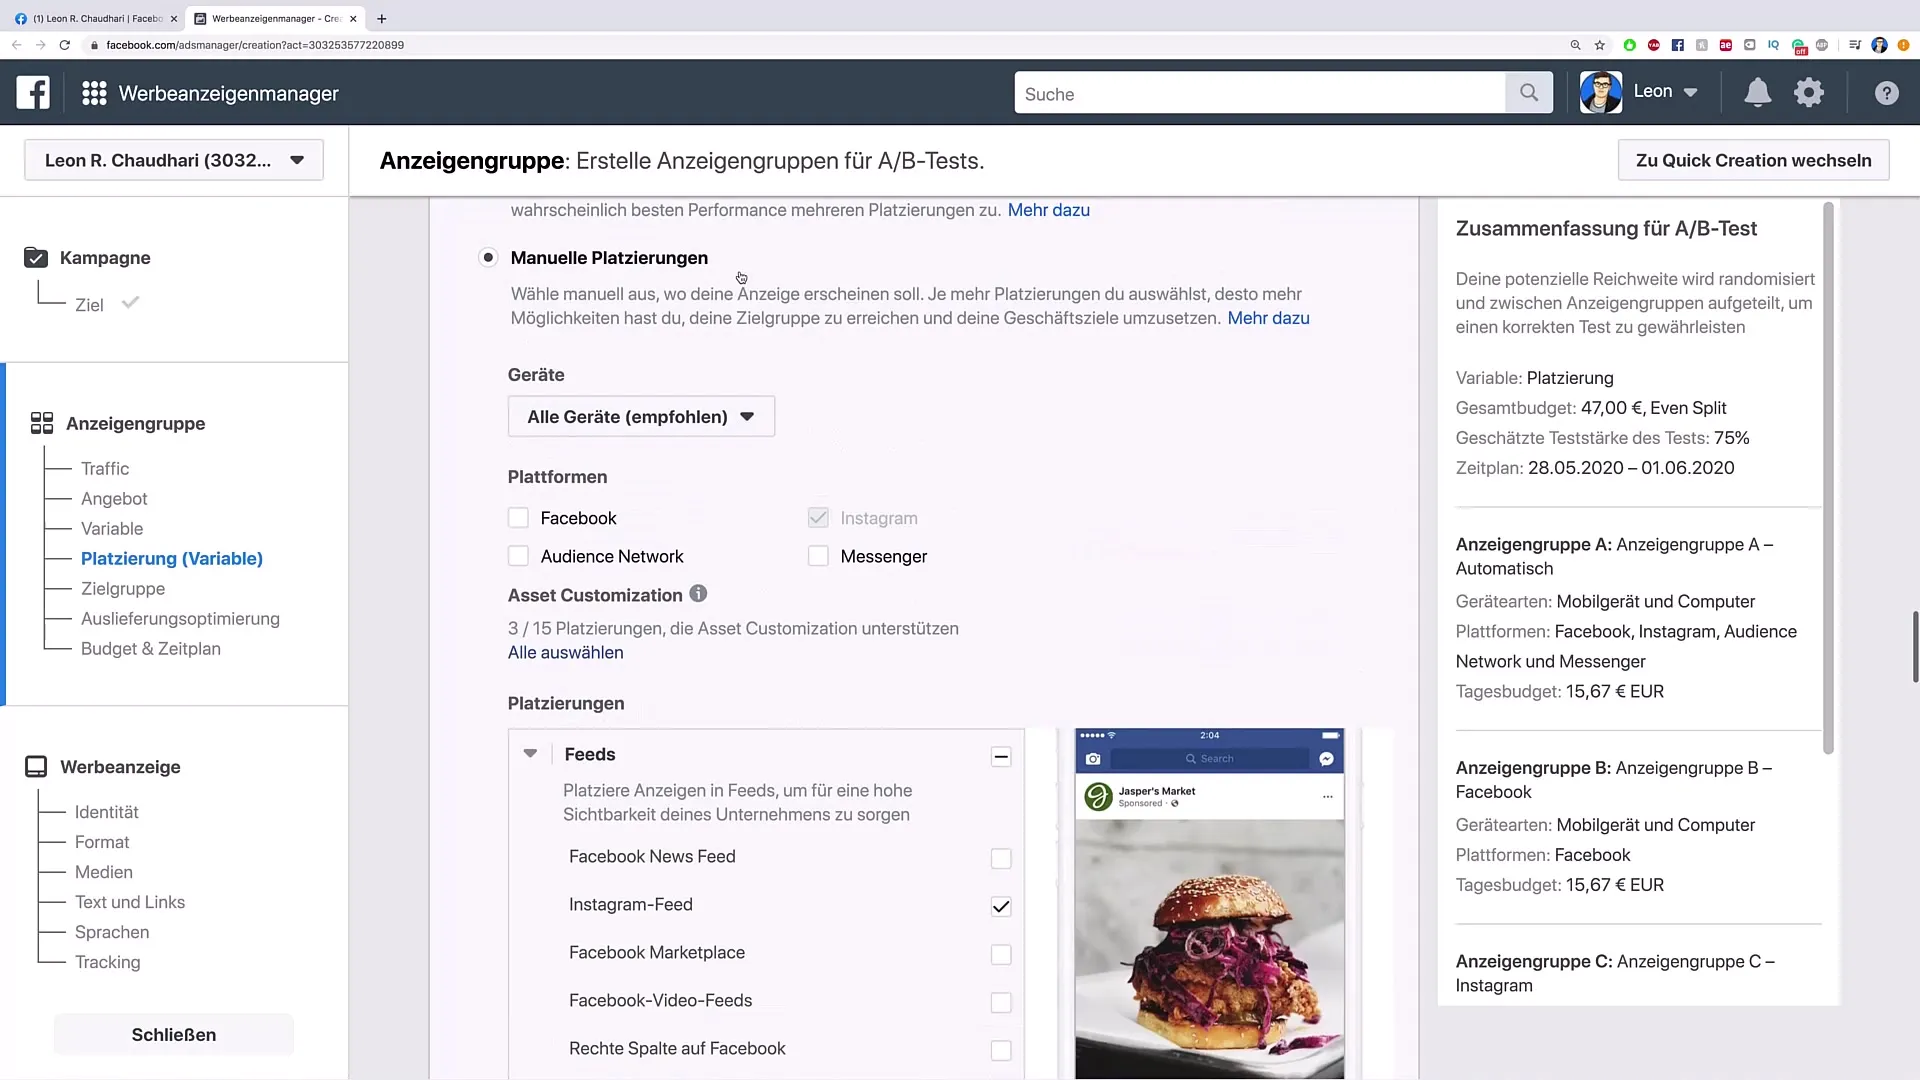
Task: Click the Werbeanzeigenmanager grid icon
Action: coord(92,92)
